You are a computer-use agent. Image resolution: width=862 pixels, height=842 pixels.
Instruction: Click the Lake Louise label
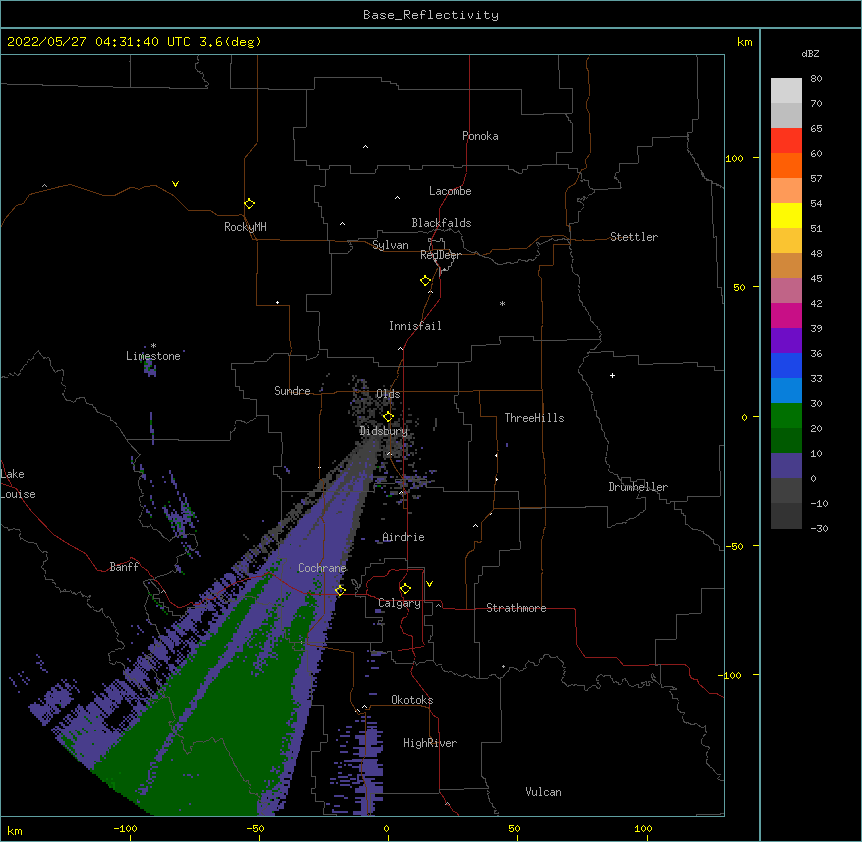point(18,484)
